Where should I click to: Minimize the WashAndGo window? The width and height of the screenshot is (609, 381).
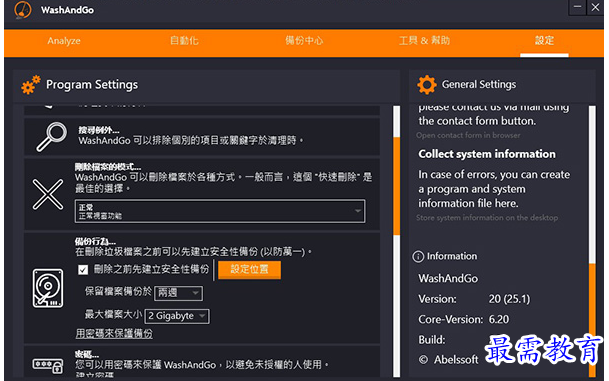[578, 7]
